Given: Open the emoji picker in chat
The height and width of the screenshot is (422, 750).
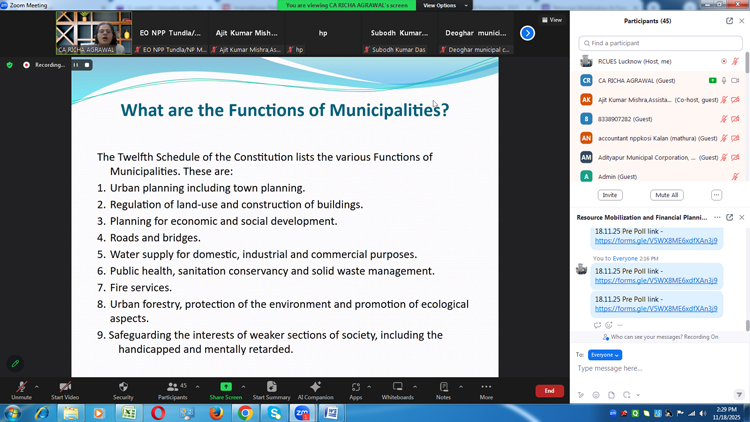Looking at the screenshot, I should coord(596,395).
